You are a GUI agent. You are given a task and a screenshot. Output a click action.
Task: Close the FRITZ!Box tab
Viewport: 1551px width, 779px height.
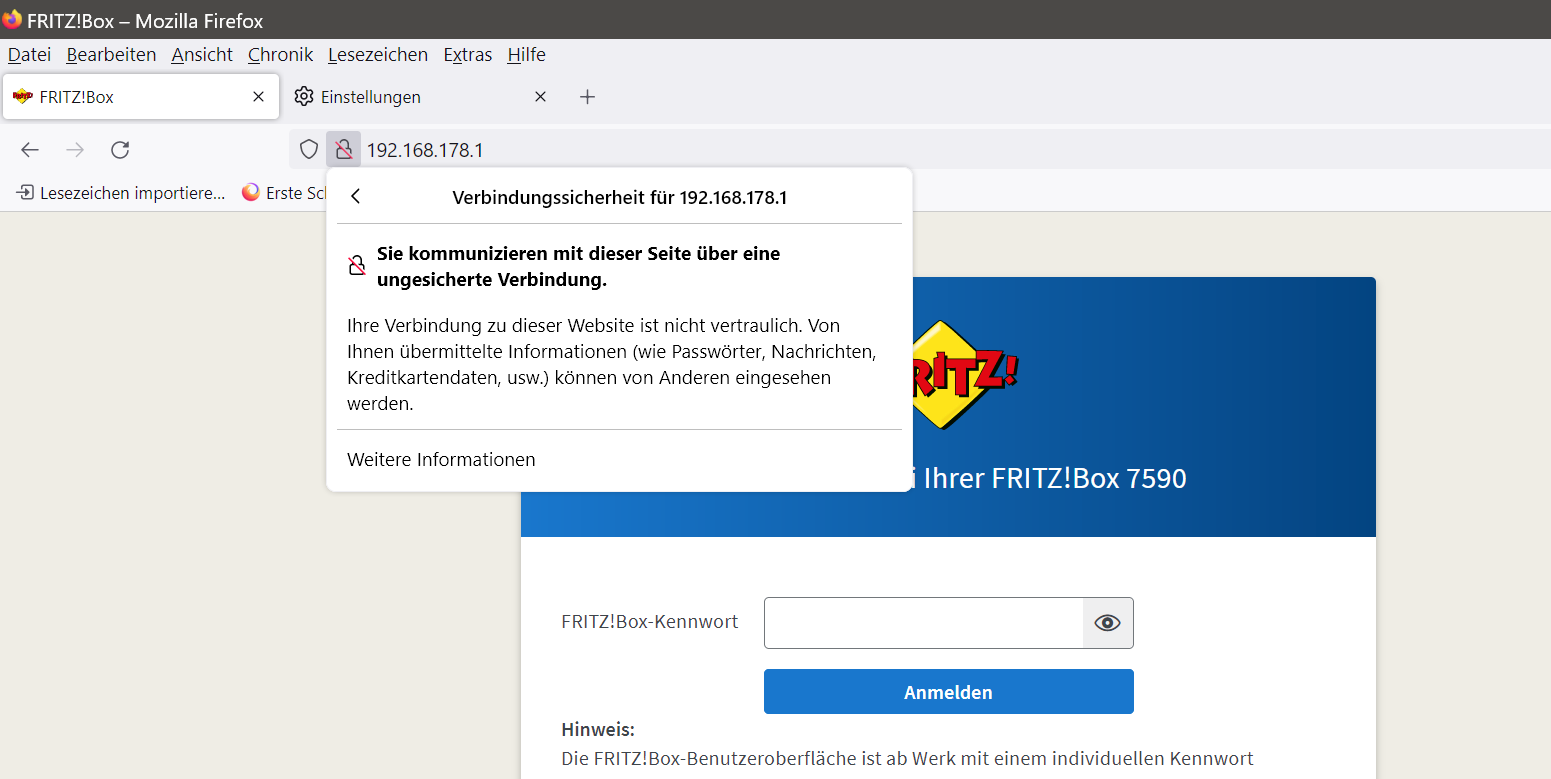click(x=258, y=97)
